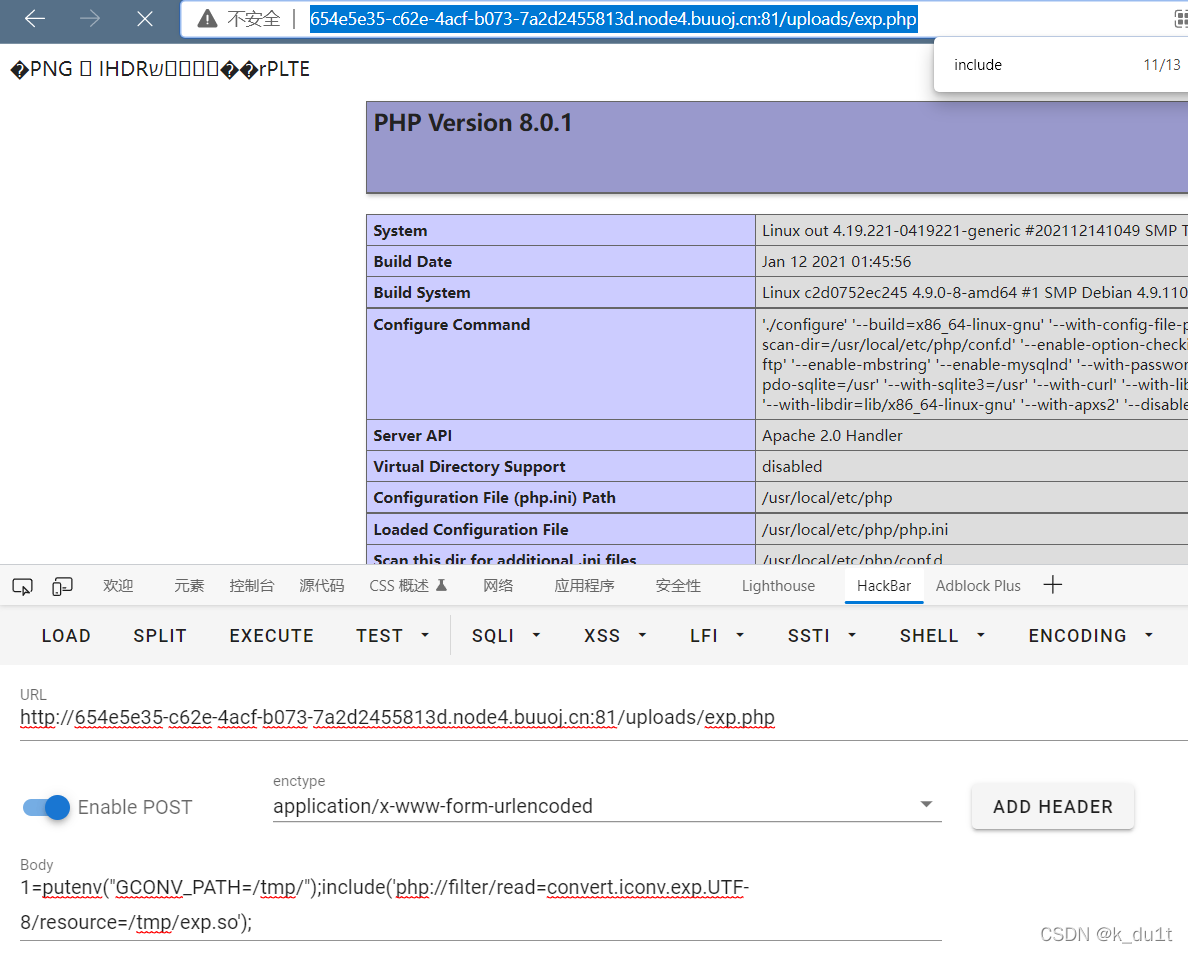
Task: Open the 控制台 tab
Action: 252,586
